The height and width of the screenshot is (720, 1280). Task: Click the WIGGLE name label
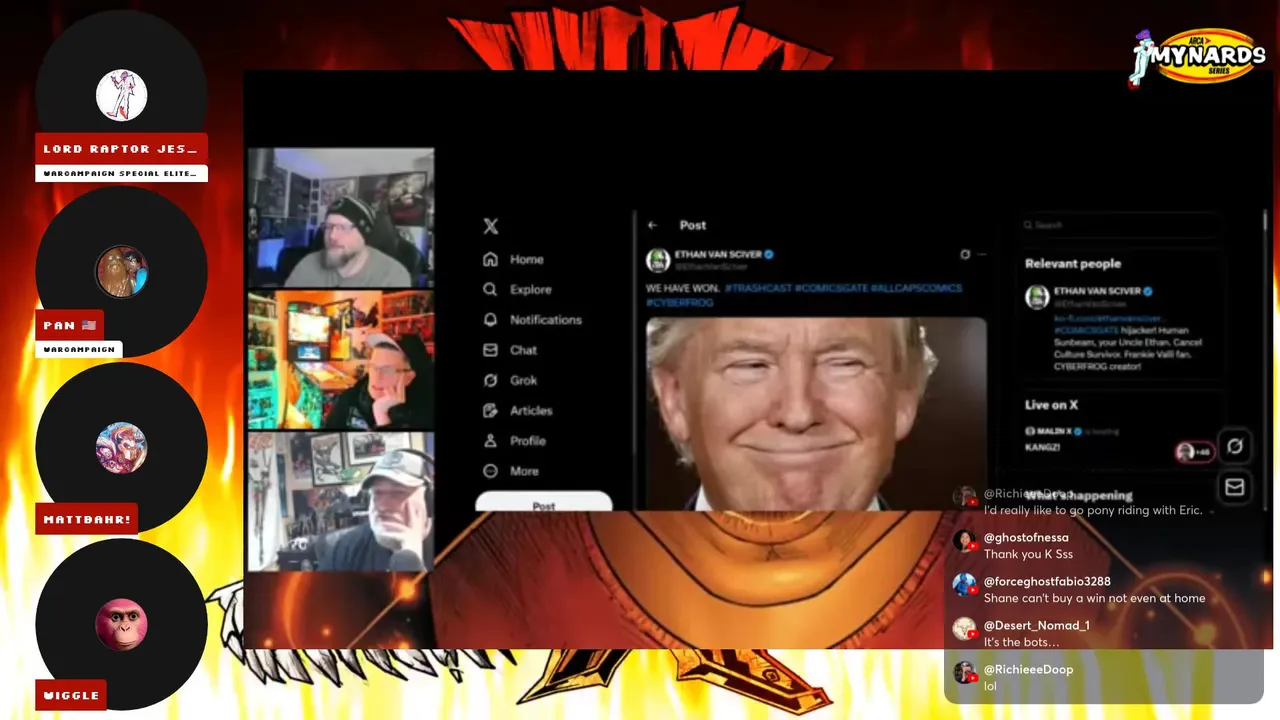[71, 695]
